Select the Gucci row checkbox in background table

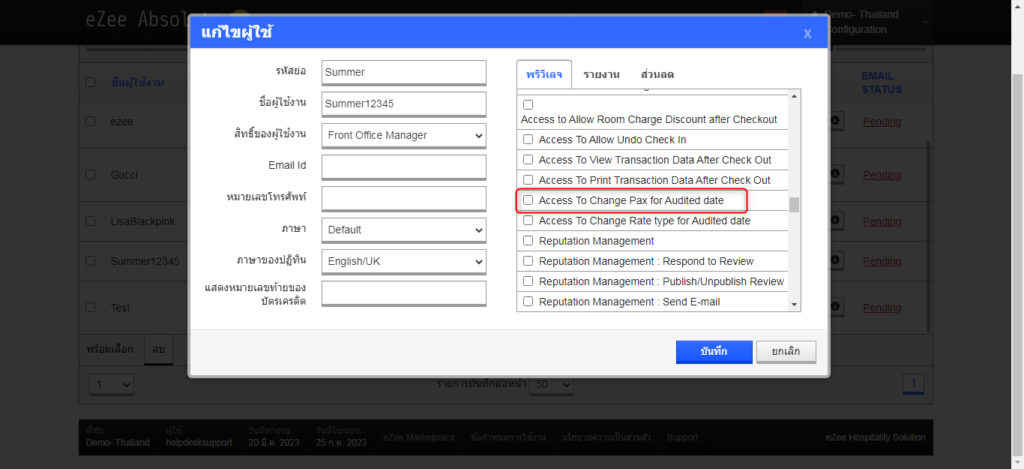[90, 175]
